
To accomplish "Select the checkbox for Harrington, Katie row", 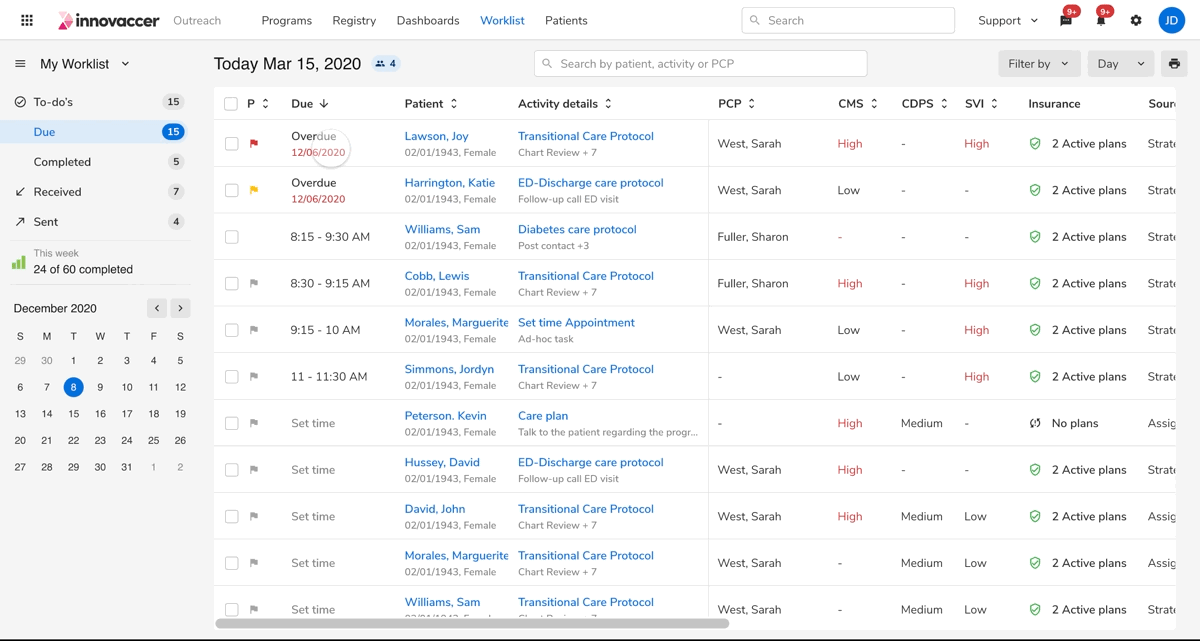I will tap(231, 190).
